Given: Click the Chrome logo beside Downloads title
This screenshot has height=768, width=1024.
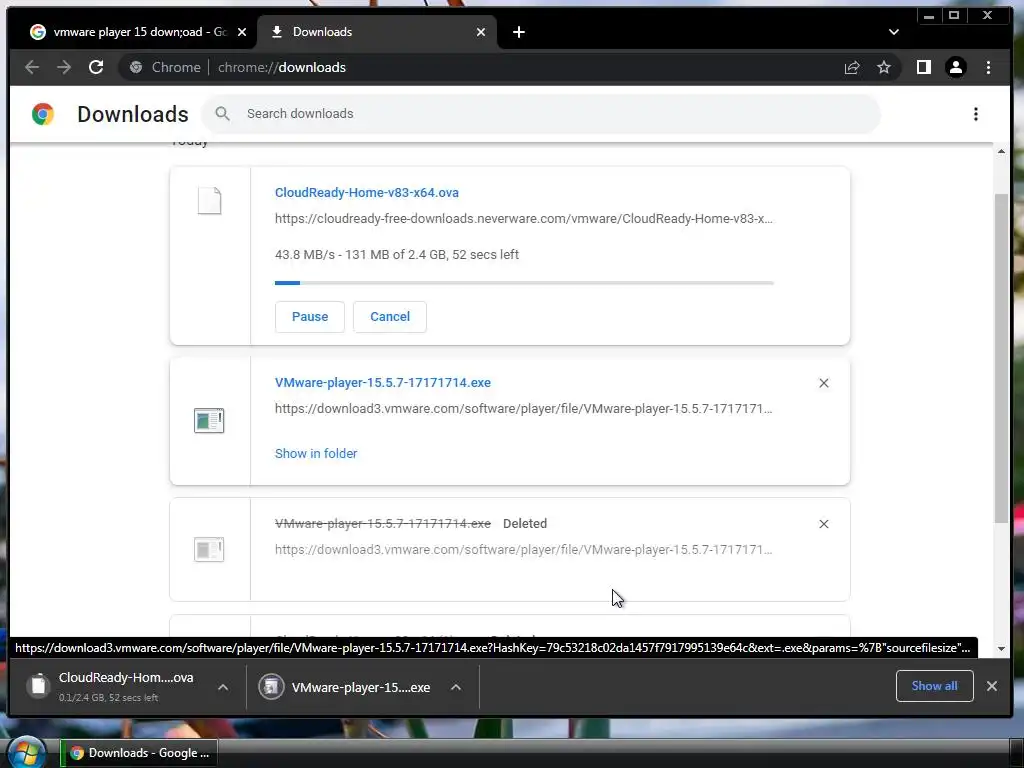Looking at the screenshot, I should [43, 114].
